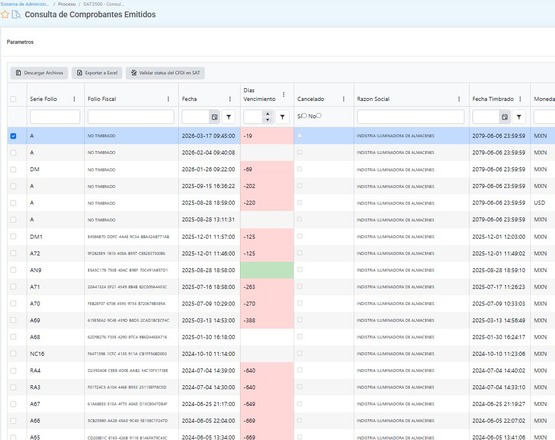The height and width of the screenshot is (440, 555).
Task: Go to the Proceso breadcrumb
Action: click(67, 4)
